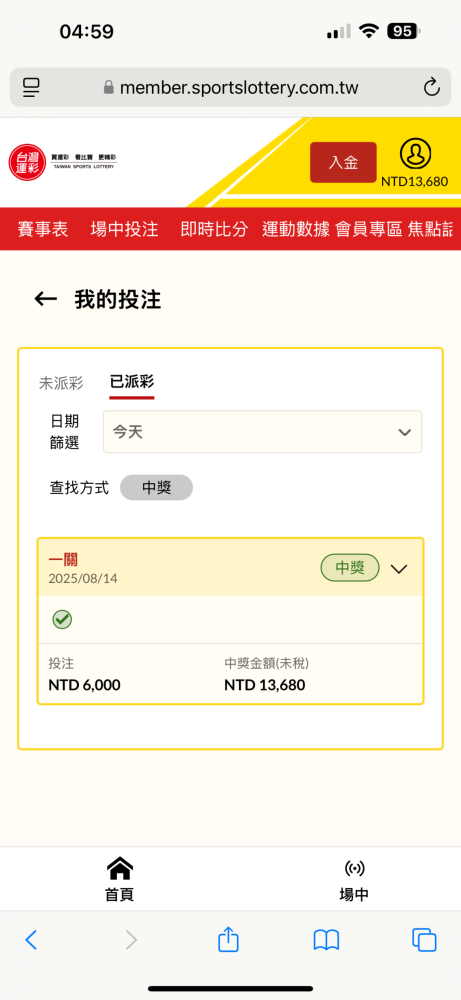Click the red 入金 deposit button
Image resolution: width=461 pixels, height=1000 pixels.
coord(343,163)
